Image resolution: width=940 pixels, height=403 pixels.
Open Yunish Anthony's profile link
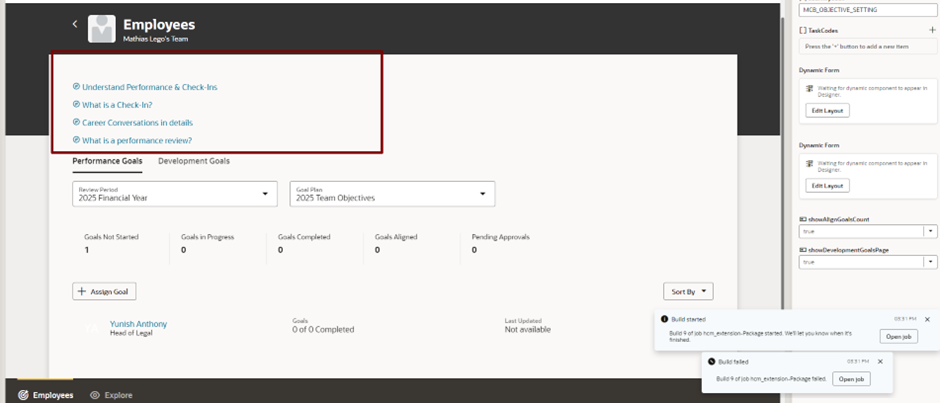pyautogui.click(x=138, y=324)
